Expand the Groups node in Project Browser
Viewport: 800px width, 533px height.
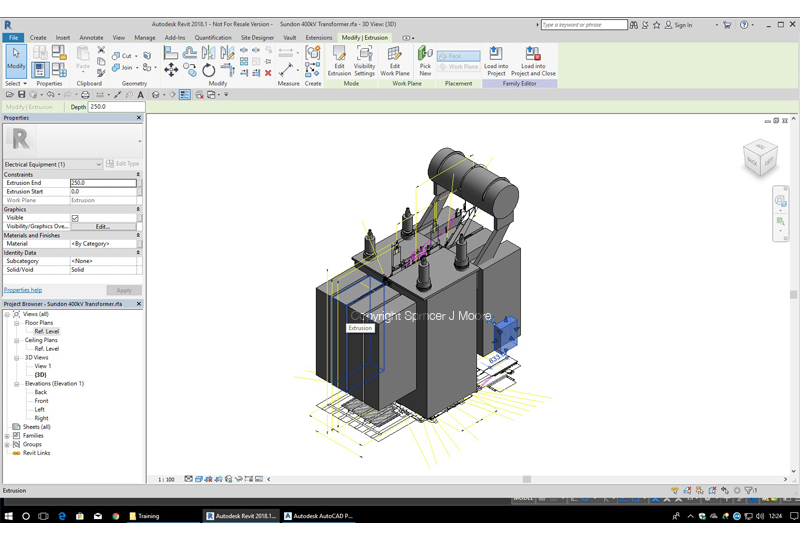pyautogui.click(x=8, y=445)
